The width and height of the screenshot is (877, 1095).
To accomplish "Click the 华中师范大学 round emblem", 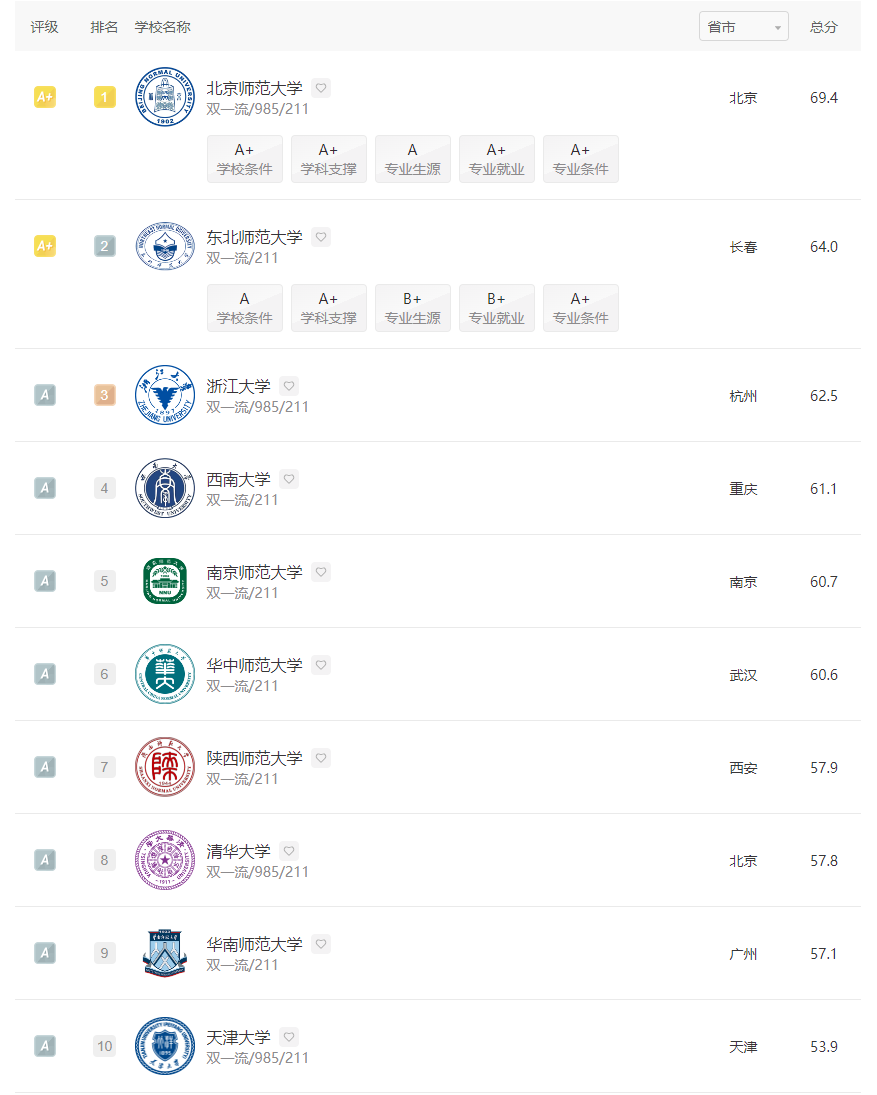I will pos(165,674).
